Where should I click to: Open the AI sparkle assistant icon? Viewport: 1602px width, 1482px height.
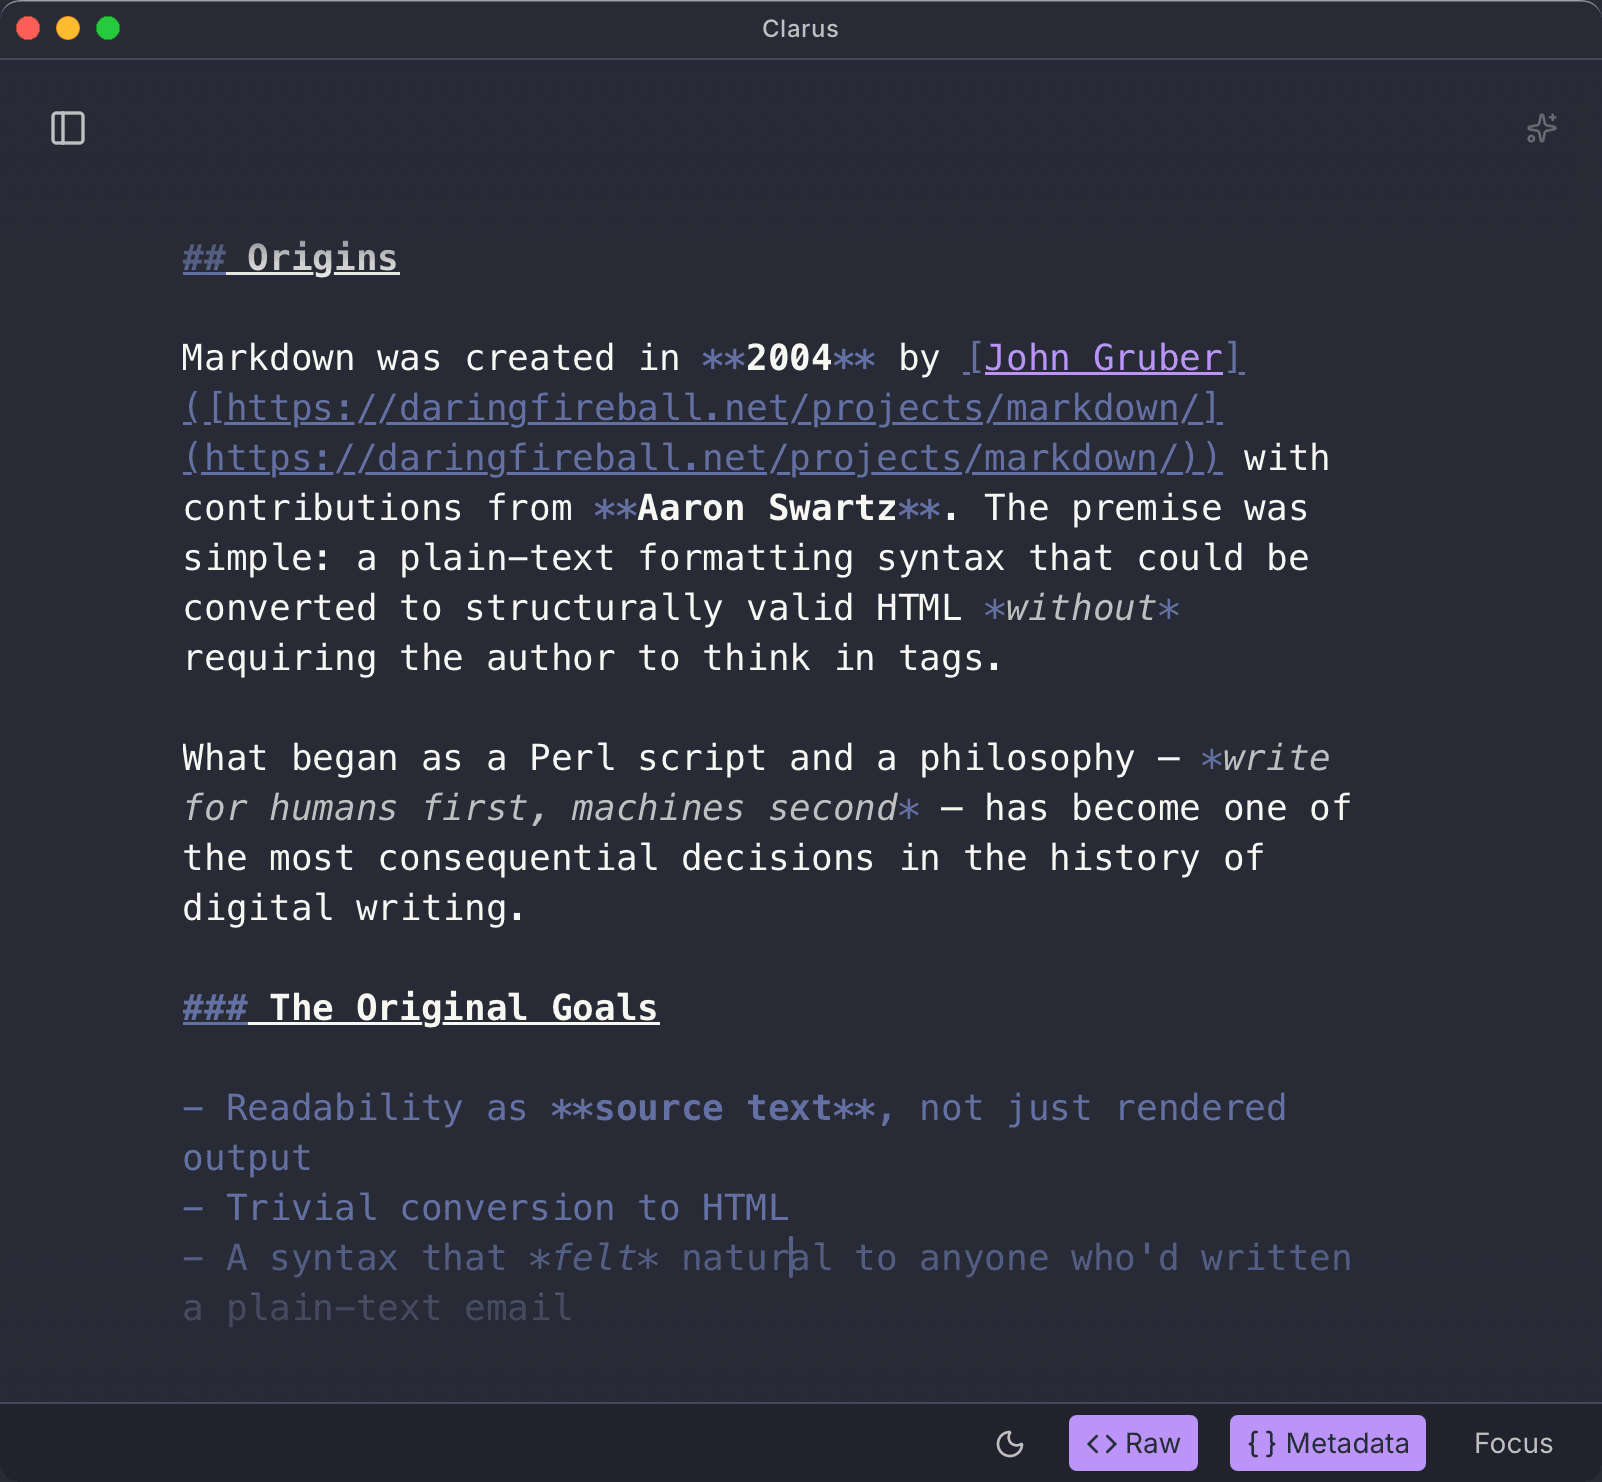pyautogui.click(x=1541, y=128)
